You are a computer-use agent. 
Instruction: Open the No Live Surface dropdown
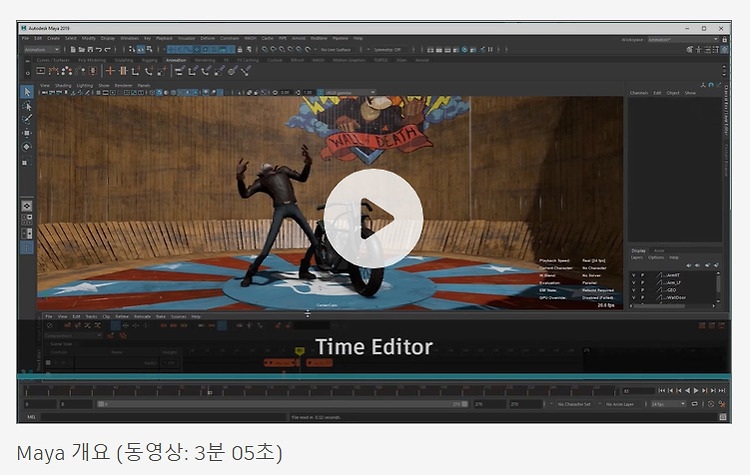(336, 49)
